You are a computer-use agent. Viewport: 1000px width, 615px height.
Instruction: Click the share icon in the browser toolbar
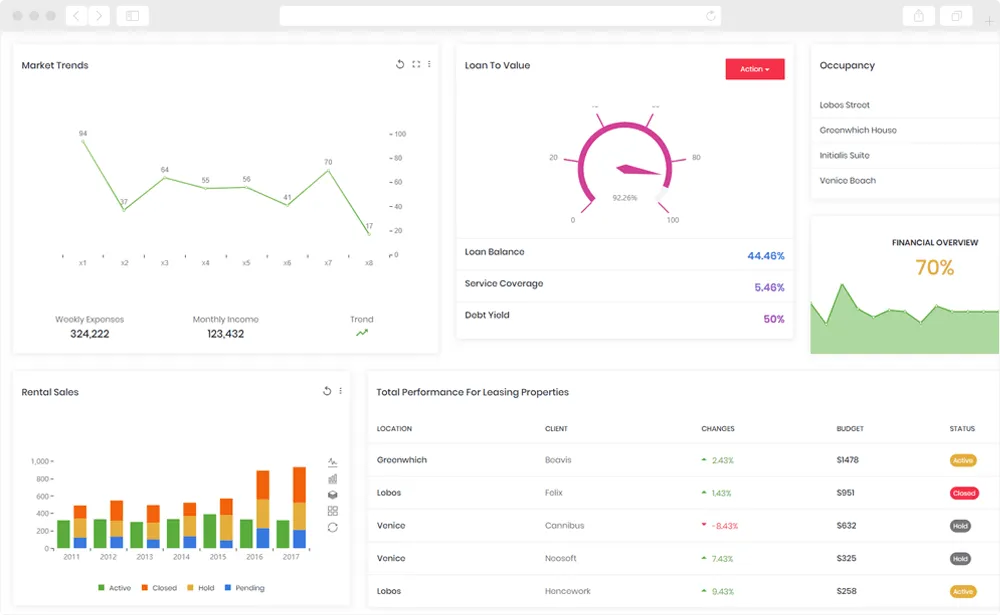pyautogui.click(x=918, y=15)
